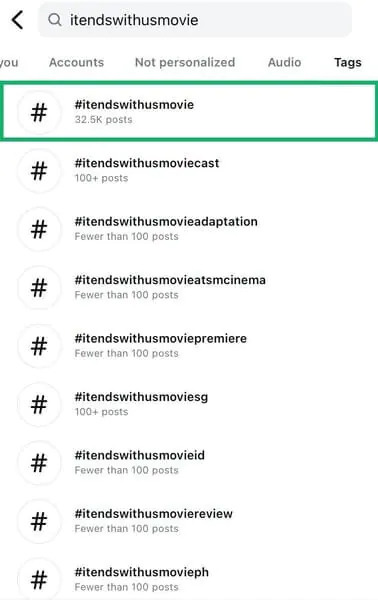Tap the search magnifier icon
The image size is (378, 600).
tap(55, 20)
